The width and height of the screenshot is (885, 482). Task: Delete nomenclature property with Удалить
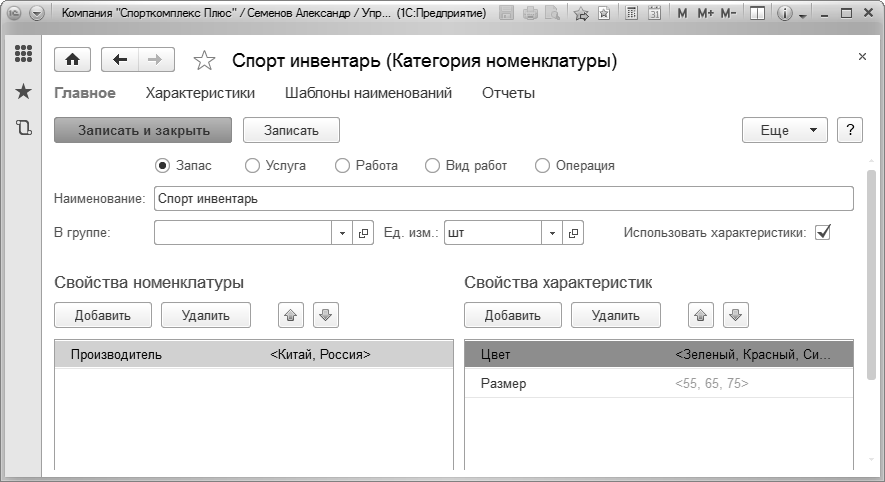pyautogui.click(x=205, y=315)
